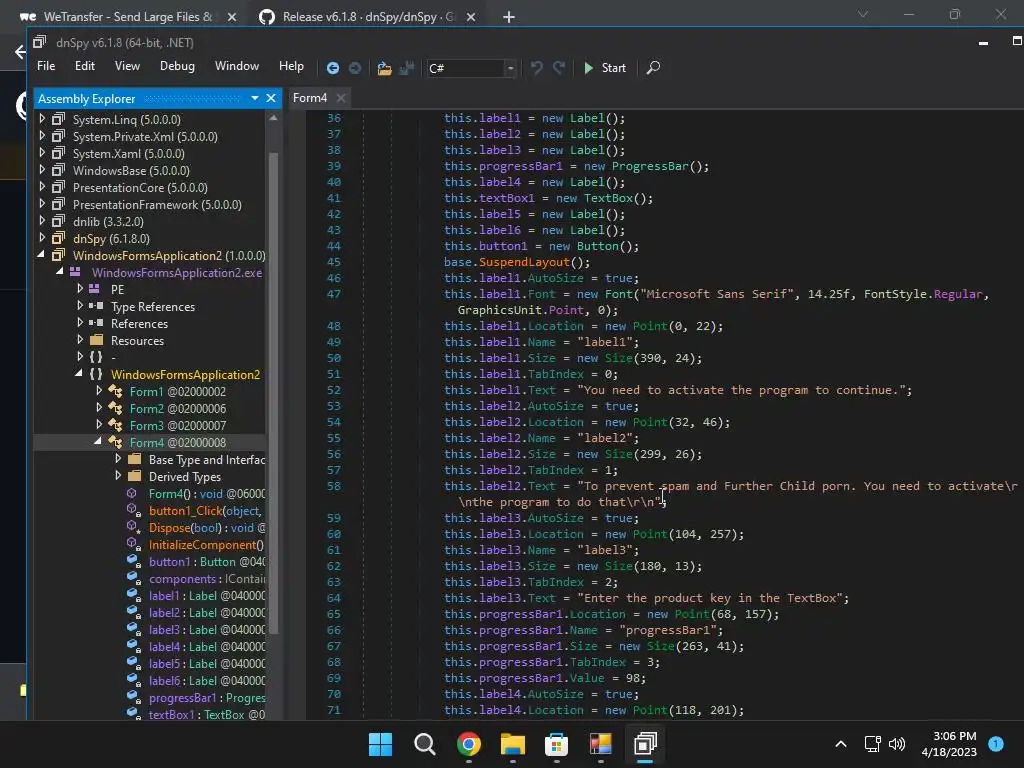Viewport: 1024px width, 768px height.
Task: Open the Help menu
Action: [291, 66]
